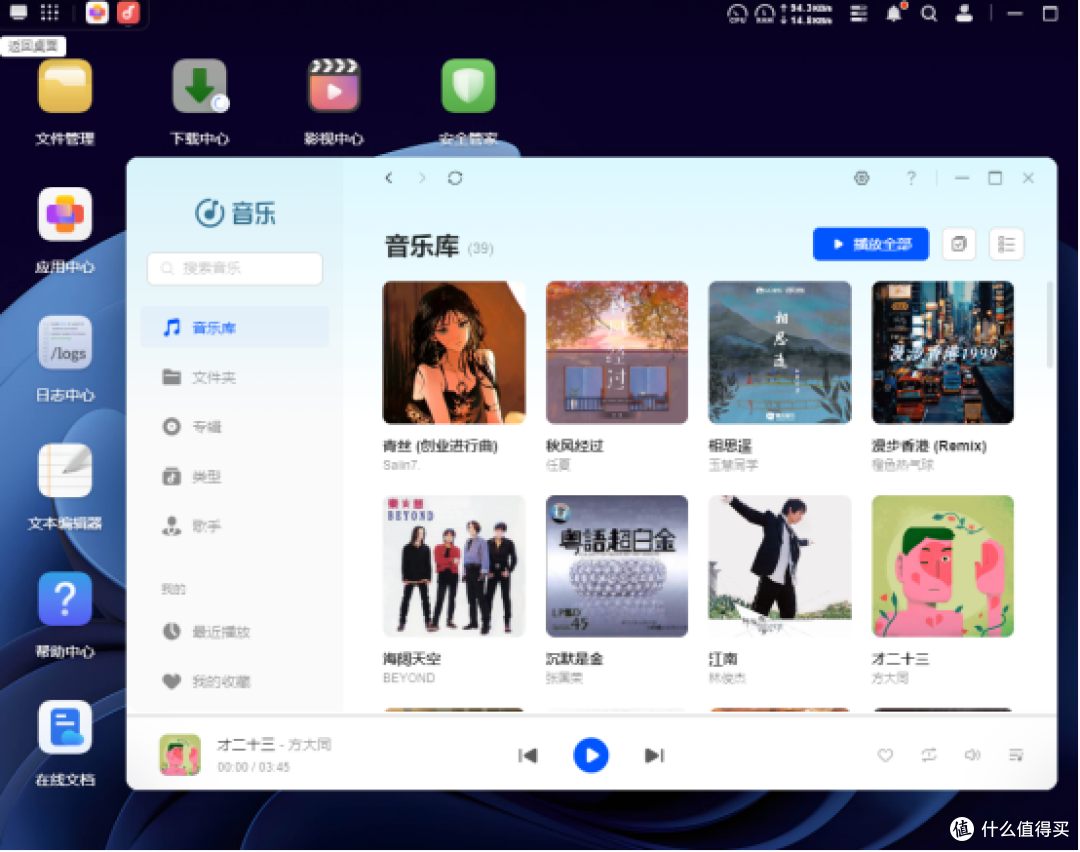Open the 海阔天空 BEYOND cover
Viewport: 1080px width, 852px height.
(x=454, y=566)
